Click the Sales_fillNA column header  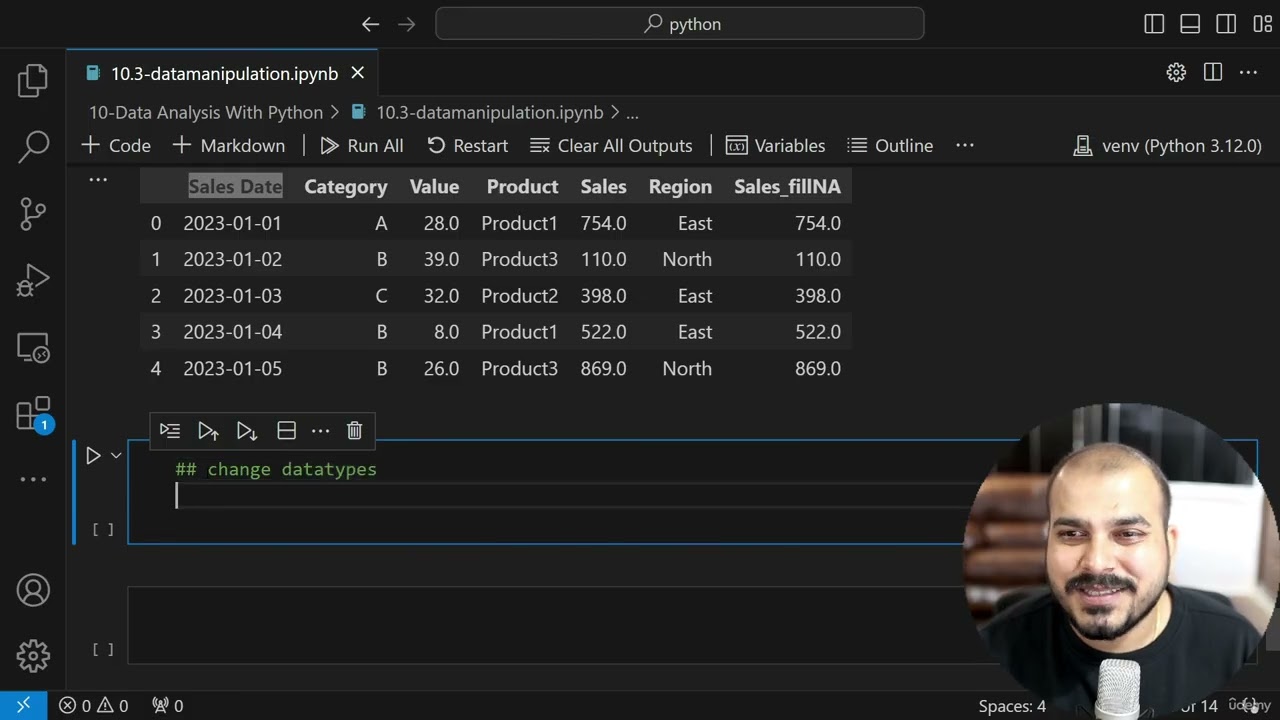click(787, 187)
